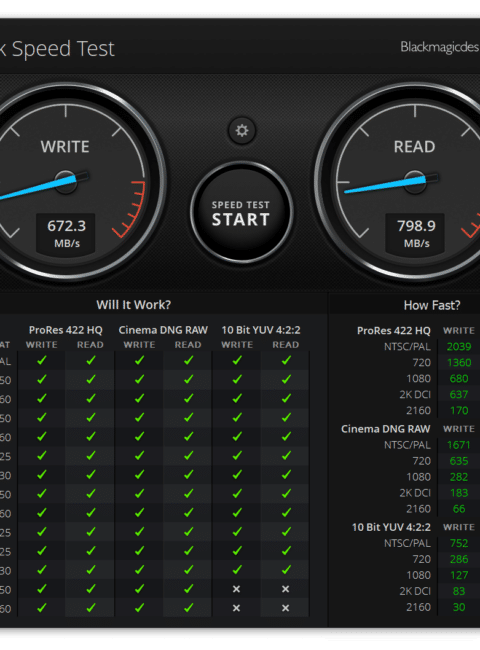Image resolution: width=480 pixels, height=650 pixels.
Task: Click 10 Bit YUV 4:2:2 heading in Will It Work
Action: click(261, 330)
